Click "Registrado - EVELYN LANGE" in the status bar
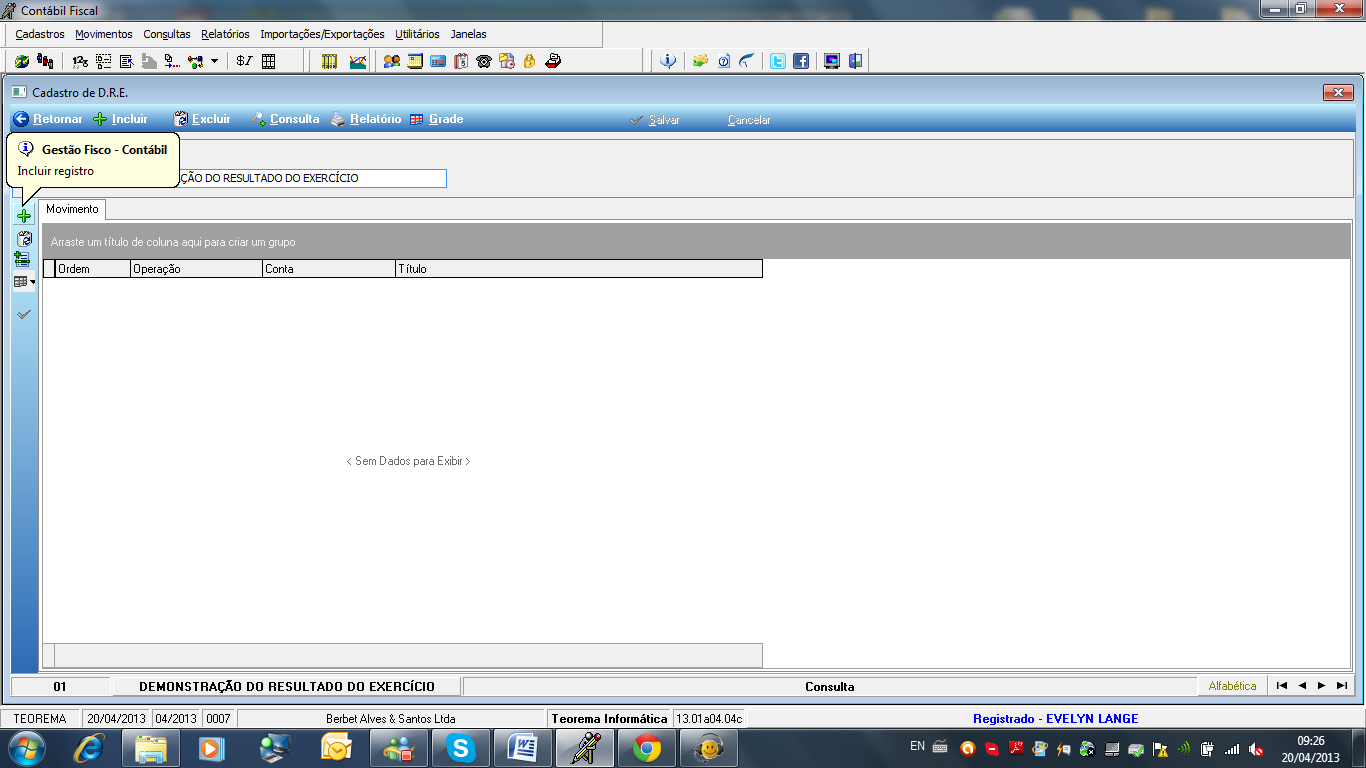This screenshot has width=1366, height=768. [1055, 718]
